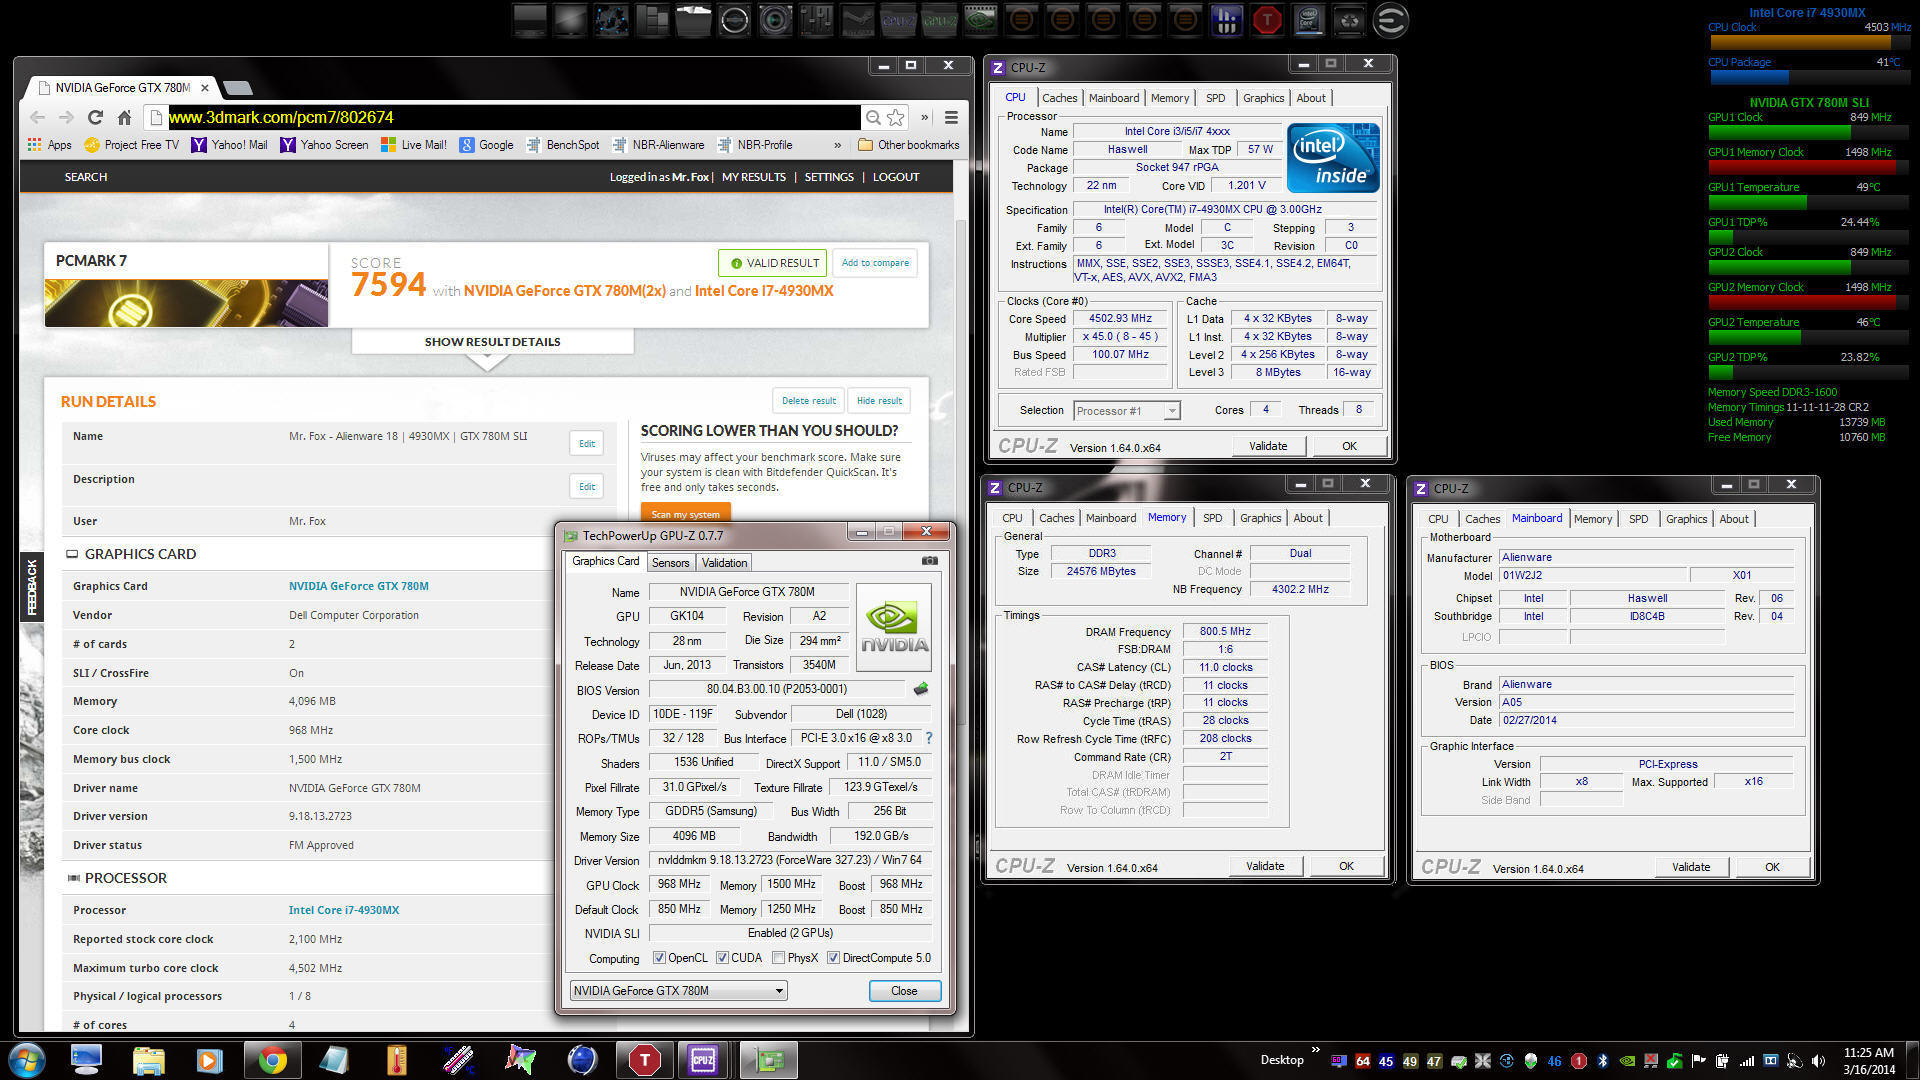Toggle the PhysX checkbox in GPU-Z
The height and width of the screenshot is (1080, 1920).
[779, 958]
